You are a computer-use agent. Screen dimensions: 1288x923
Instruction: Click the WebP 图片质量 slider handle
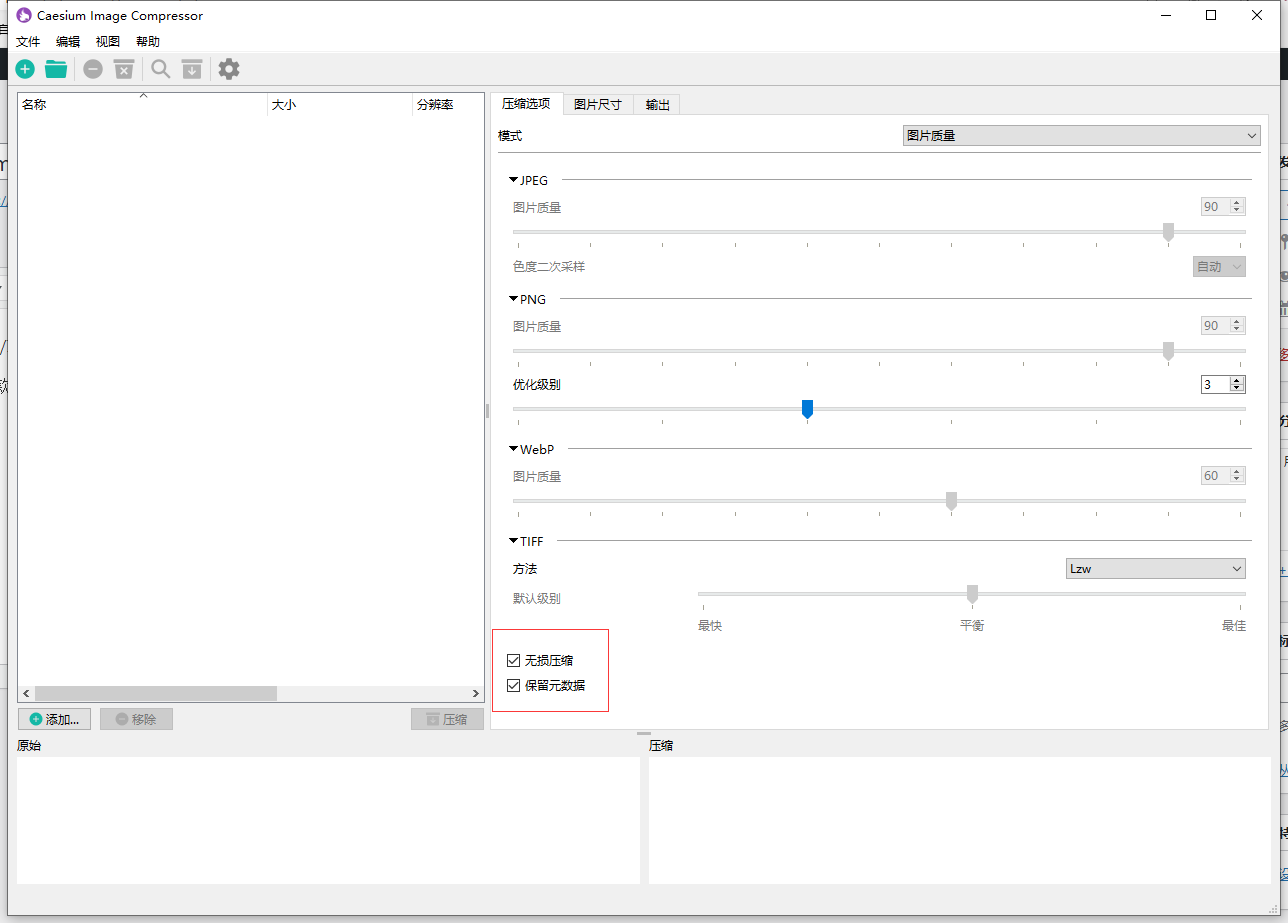[951, 501]
